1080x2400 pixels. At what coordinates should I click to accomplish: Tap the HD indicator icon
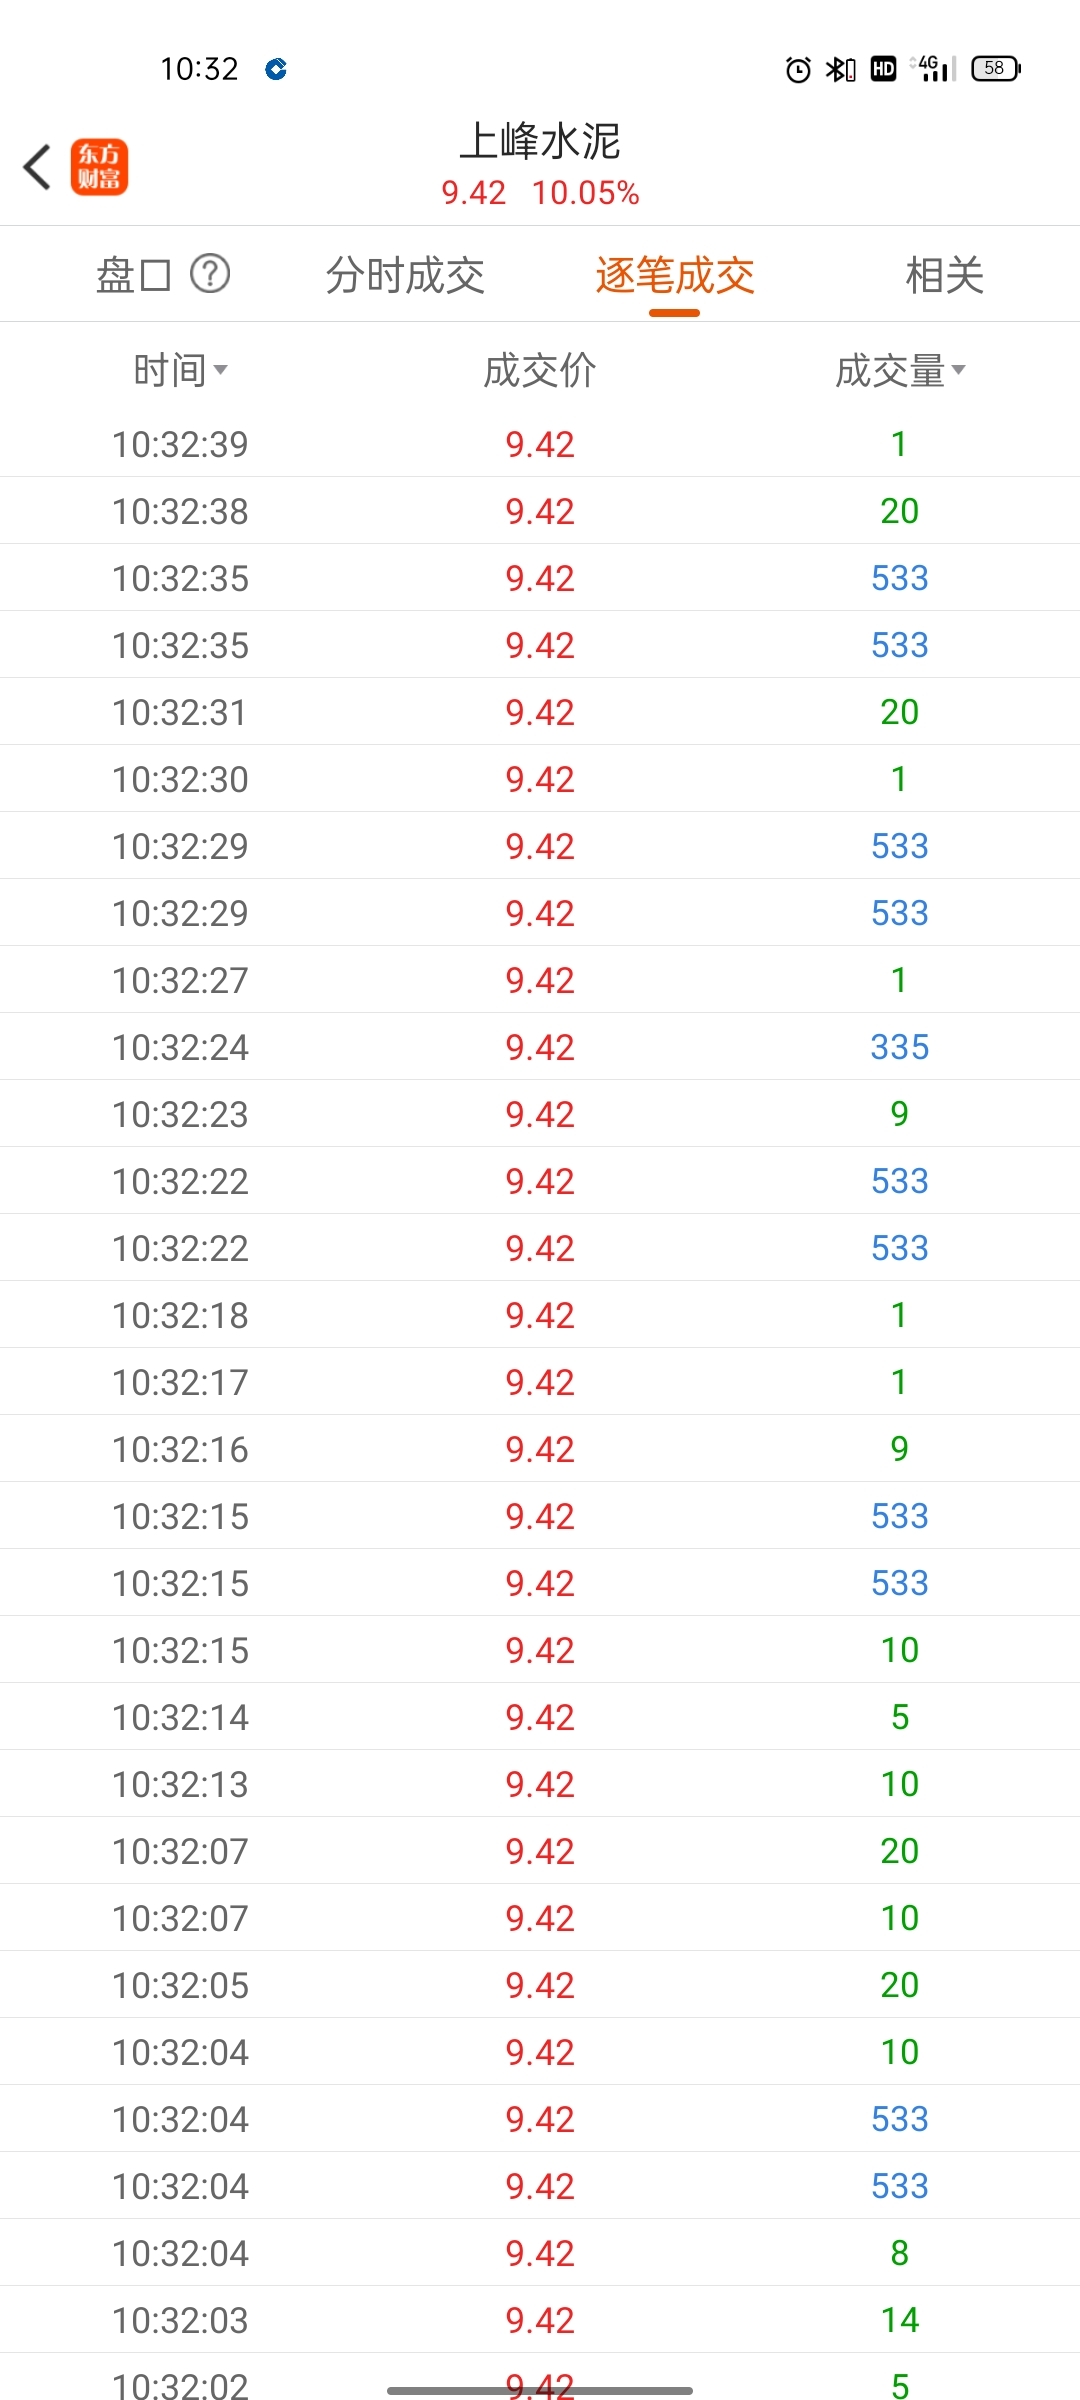(x=883, y=68)
